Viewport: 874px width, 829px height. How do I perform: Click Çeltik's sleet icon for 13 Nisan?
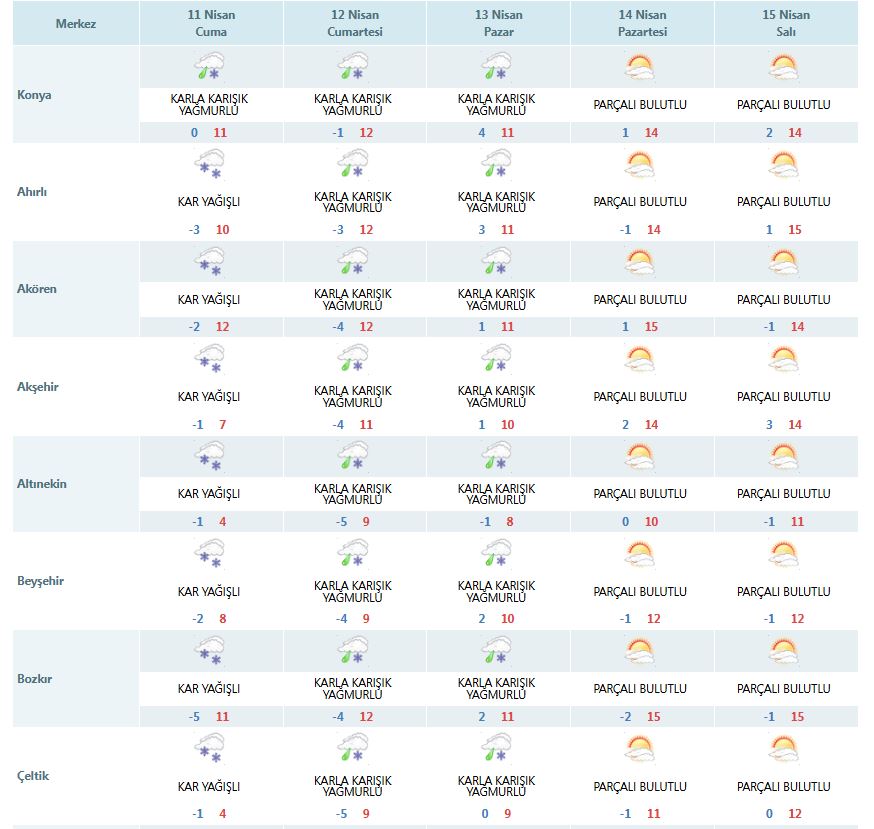tap(497, 748)
